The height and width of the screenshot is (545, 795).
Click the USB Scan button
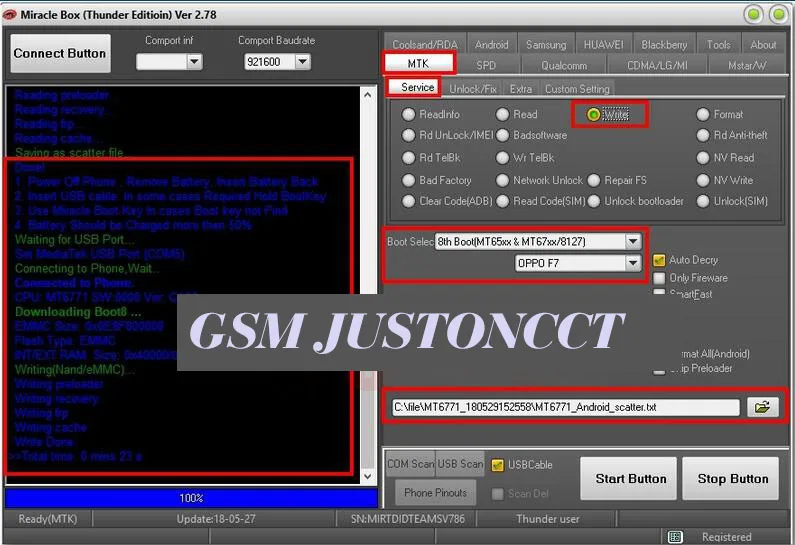coord(460,464)
